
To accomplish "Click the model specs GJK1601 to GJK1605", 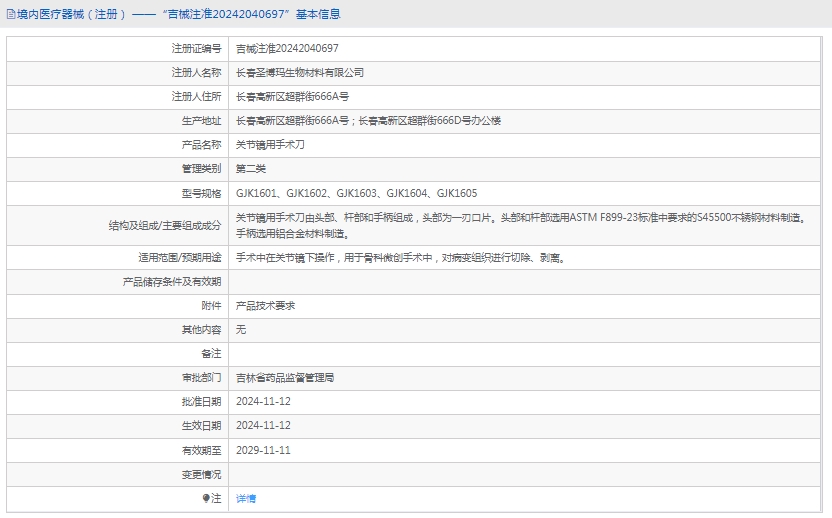I will click(x=356, y=193).
